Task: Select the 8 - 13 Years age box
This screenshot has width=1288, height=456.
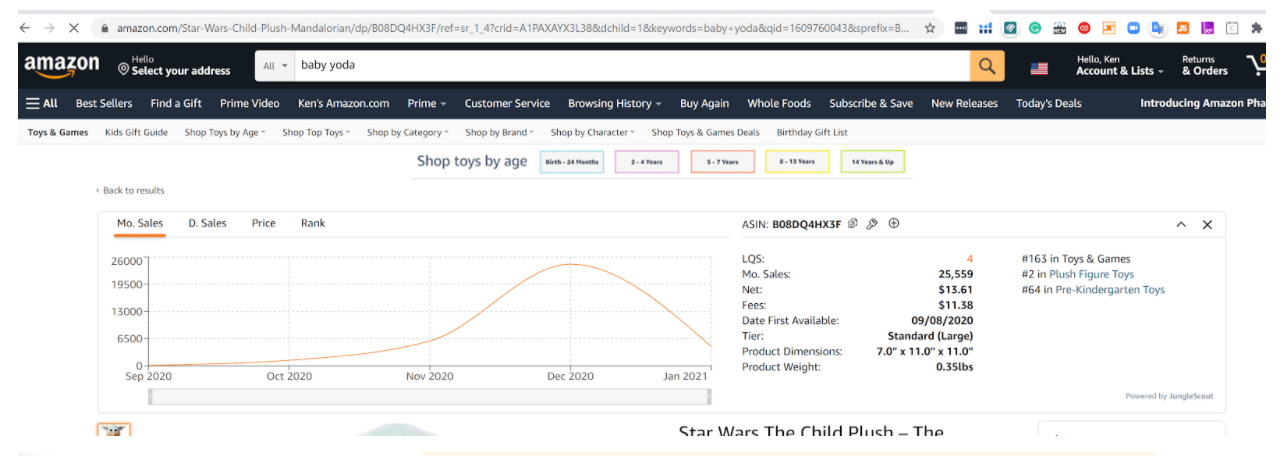Action: click(797, 161)
